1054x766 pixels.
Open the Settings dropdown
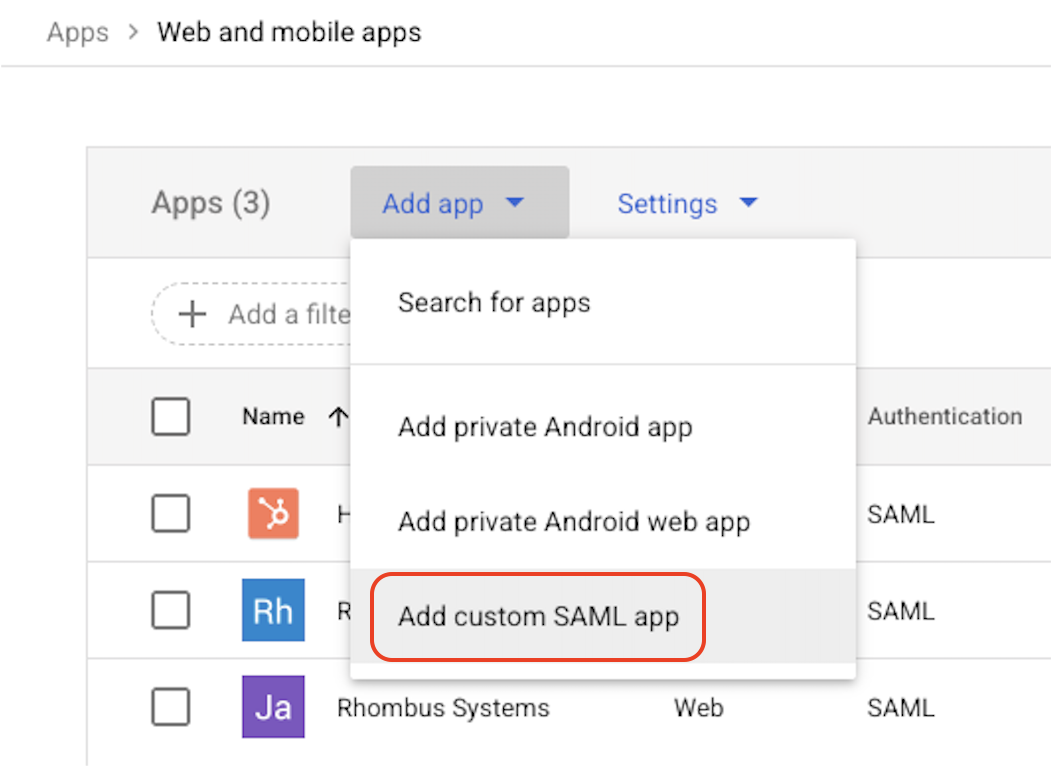pyautogui.click(x=688, y=203)
